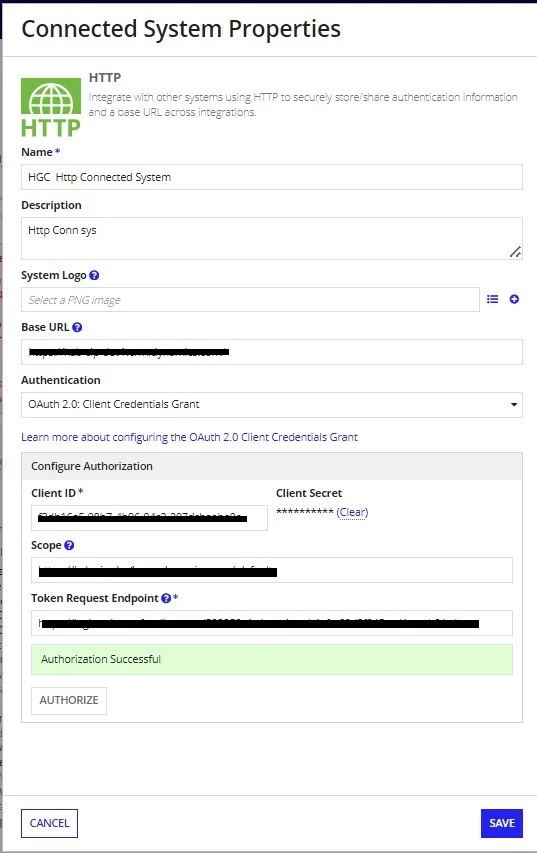Open the System Logo browse list icon
Screen dimensions: 537x853
(492, 299)
